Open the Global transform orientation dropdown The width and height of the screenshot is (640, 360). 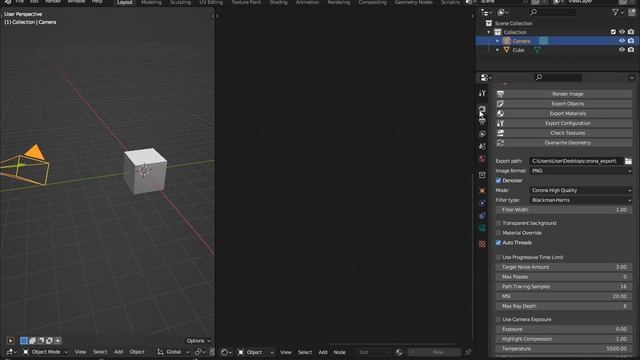pos(173,352)
